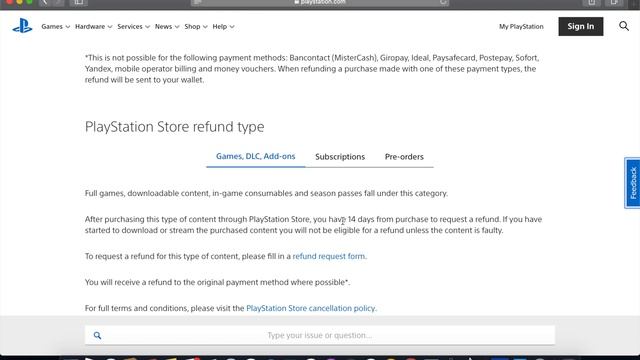Switch to the Pre-orders tab
Screen dimensions: 640x360
(404, 157)
